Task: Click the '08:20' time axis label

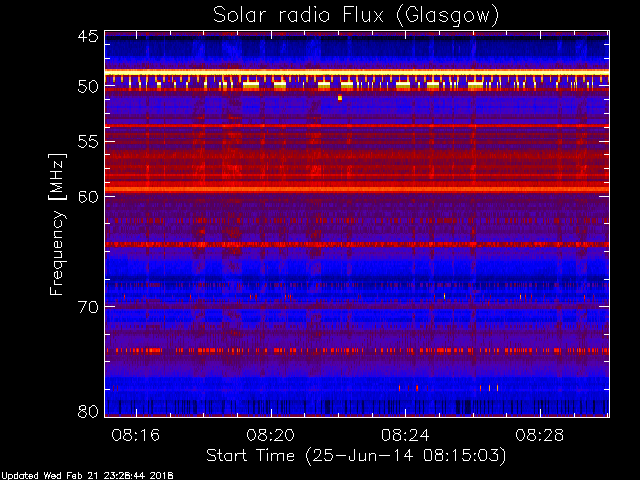Action: click(271, 435)
